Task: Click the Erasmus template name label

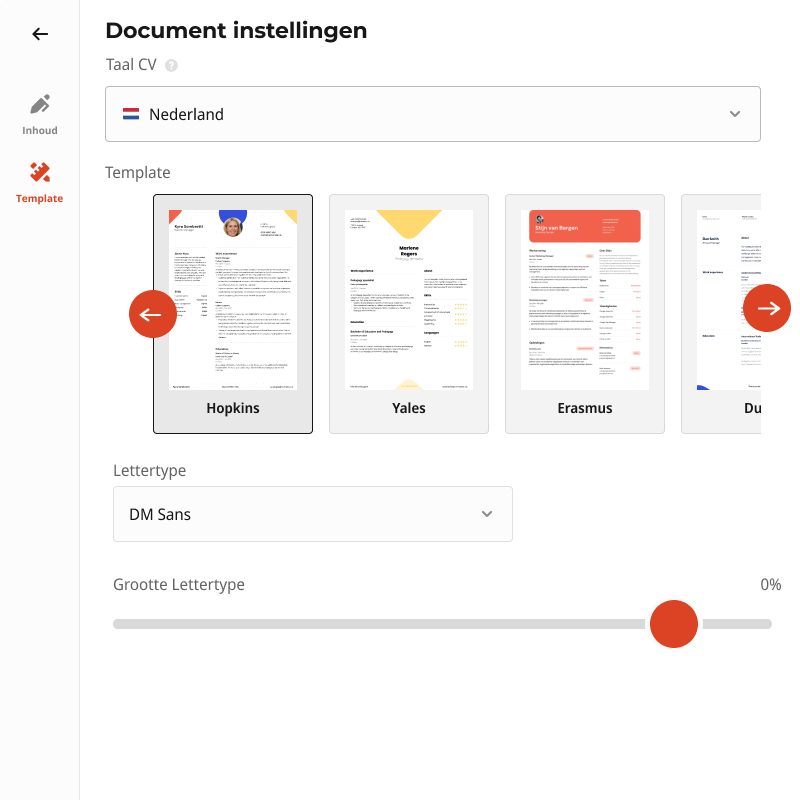Action: click(x=585, y=408)
